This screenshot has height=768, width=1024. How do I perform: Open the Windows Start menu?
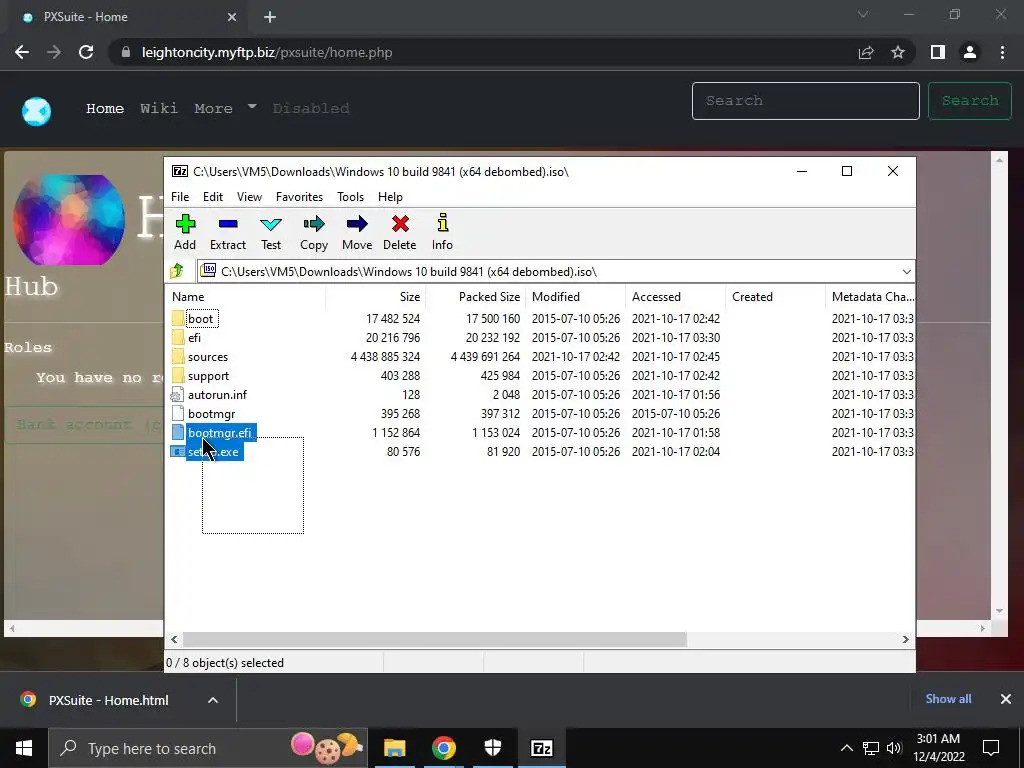(x=24, y=748)
